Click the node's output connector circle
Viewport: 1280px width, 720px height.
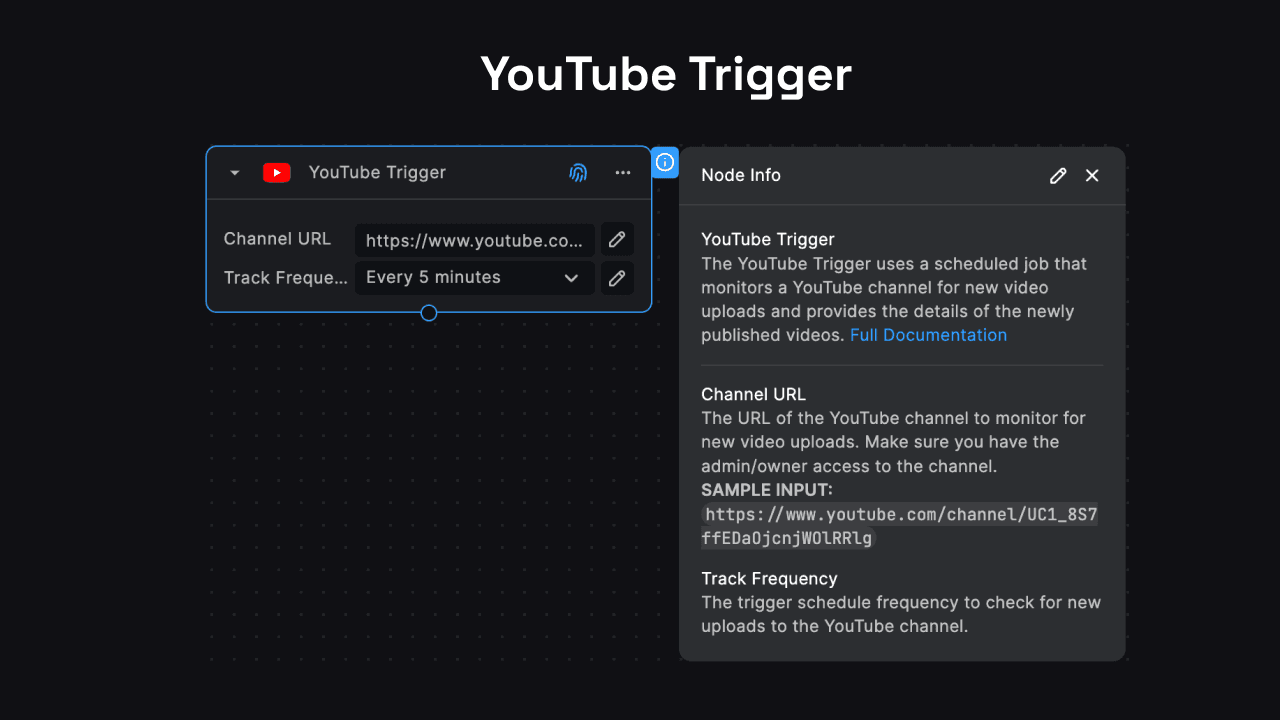coord(428,313)
